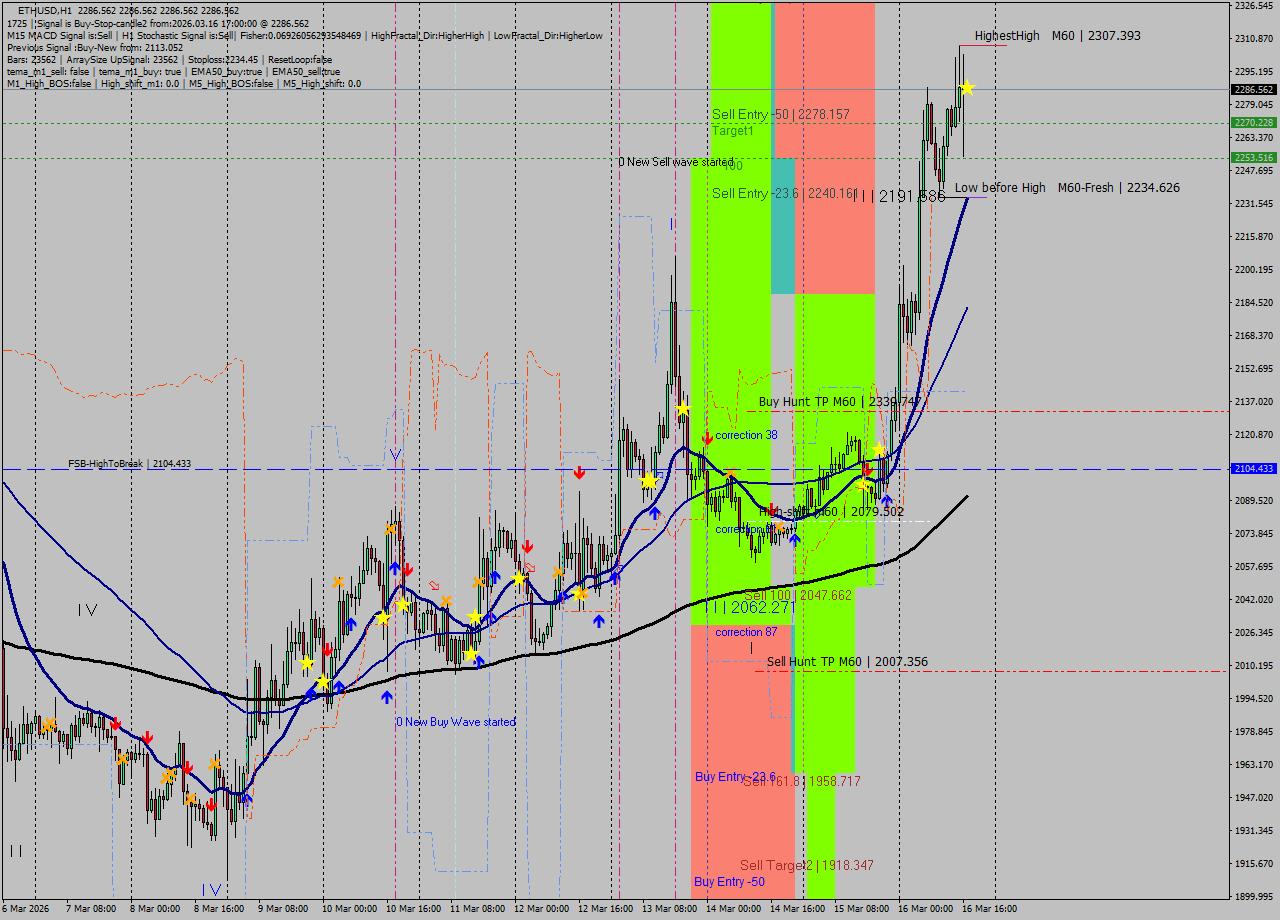
Task: Click blue up arrow above New Buy Wave text
Action: point(386,697)
